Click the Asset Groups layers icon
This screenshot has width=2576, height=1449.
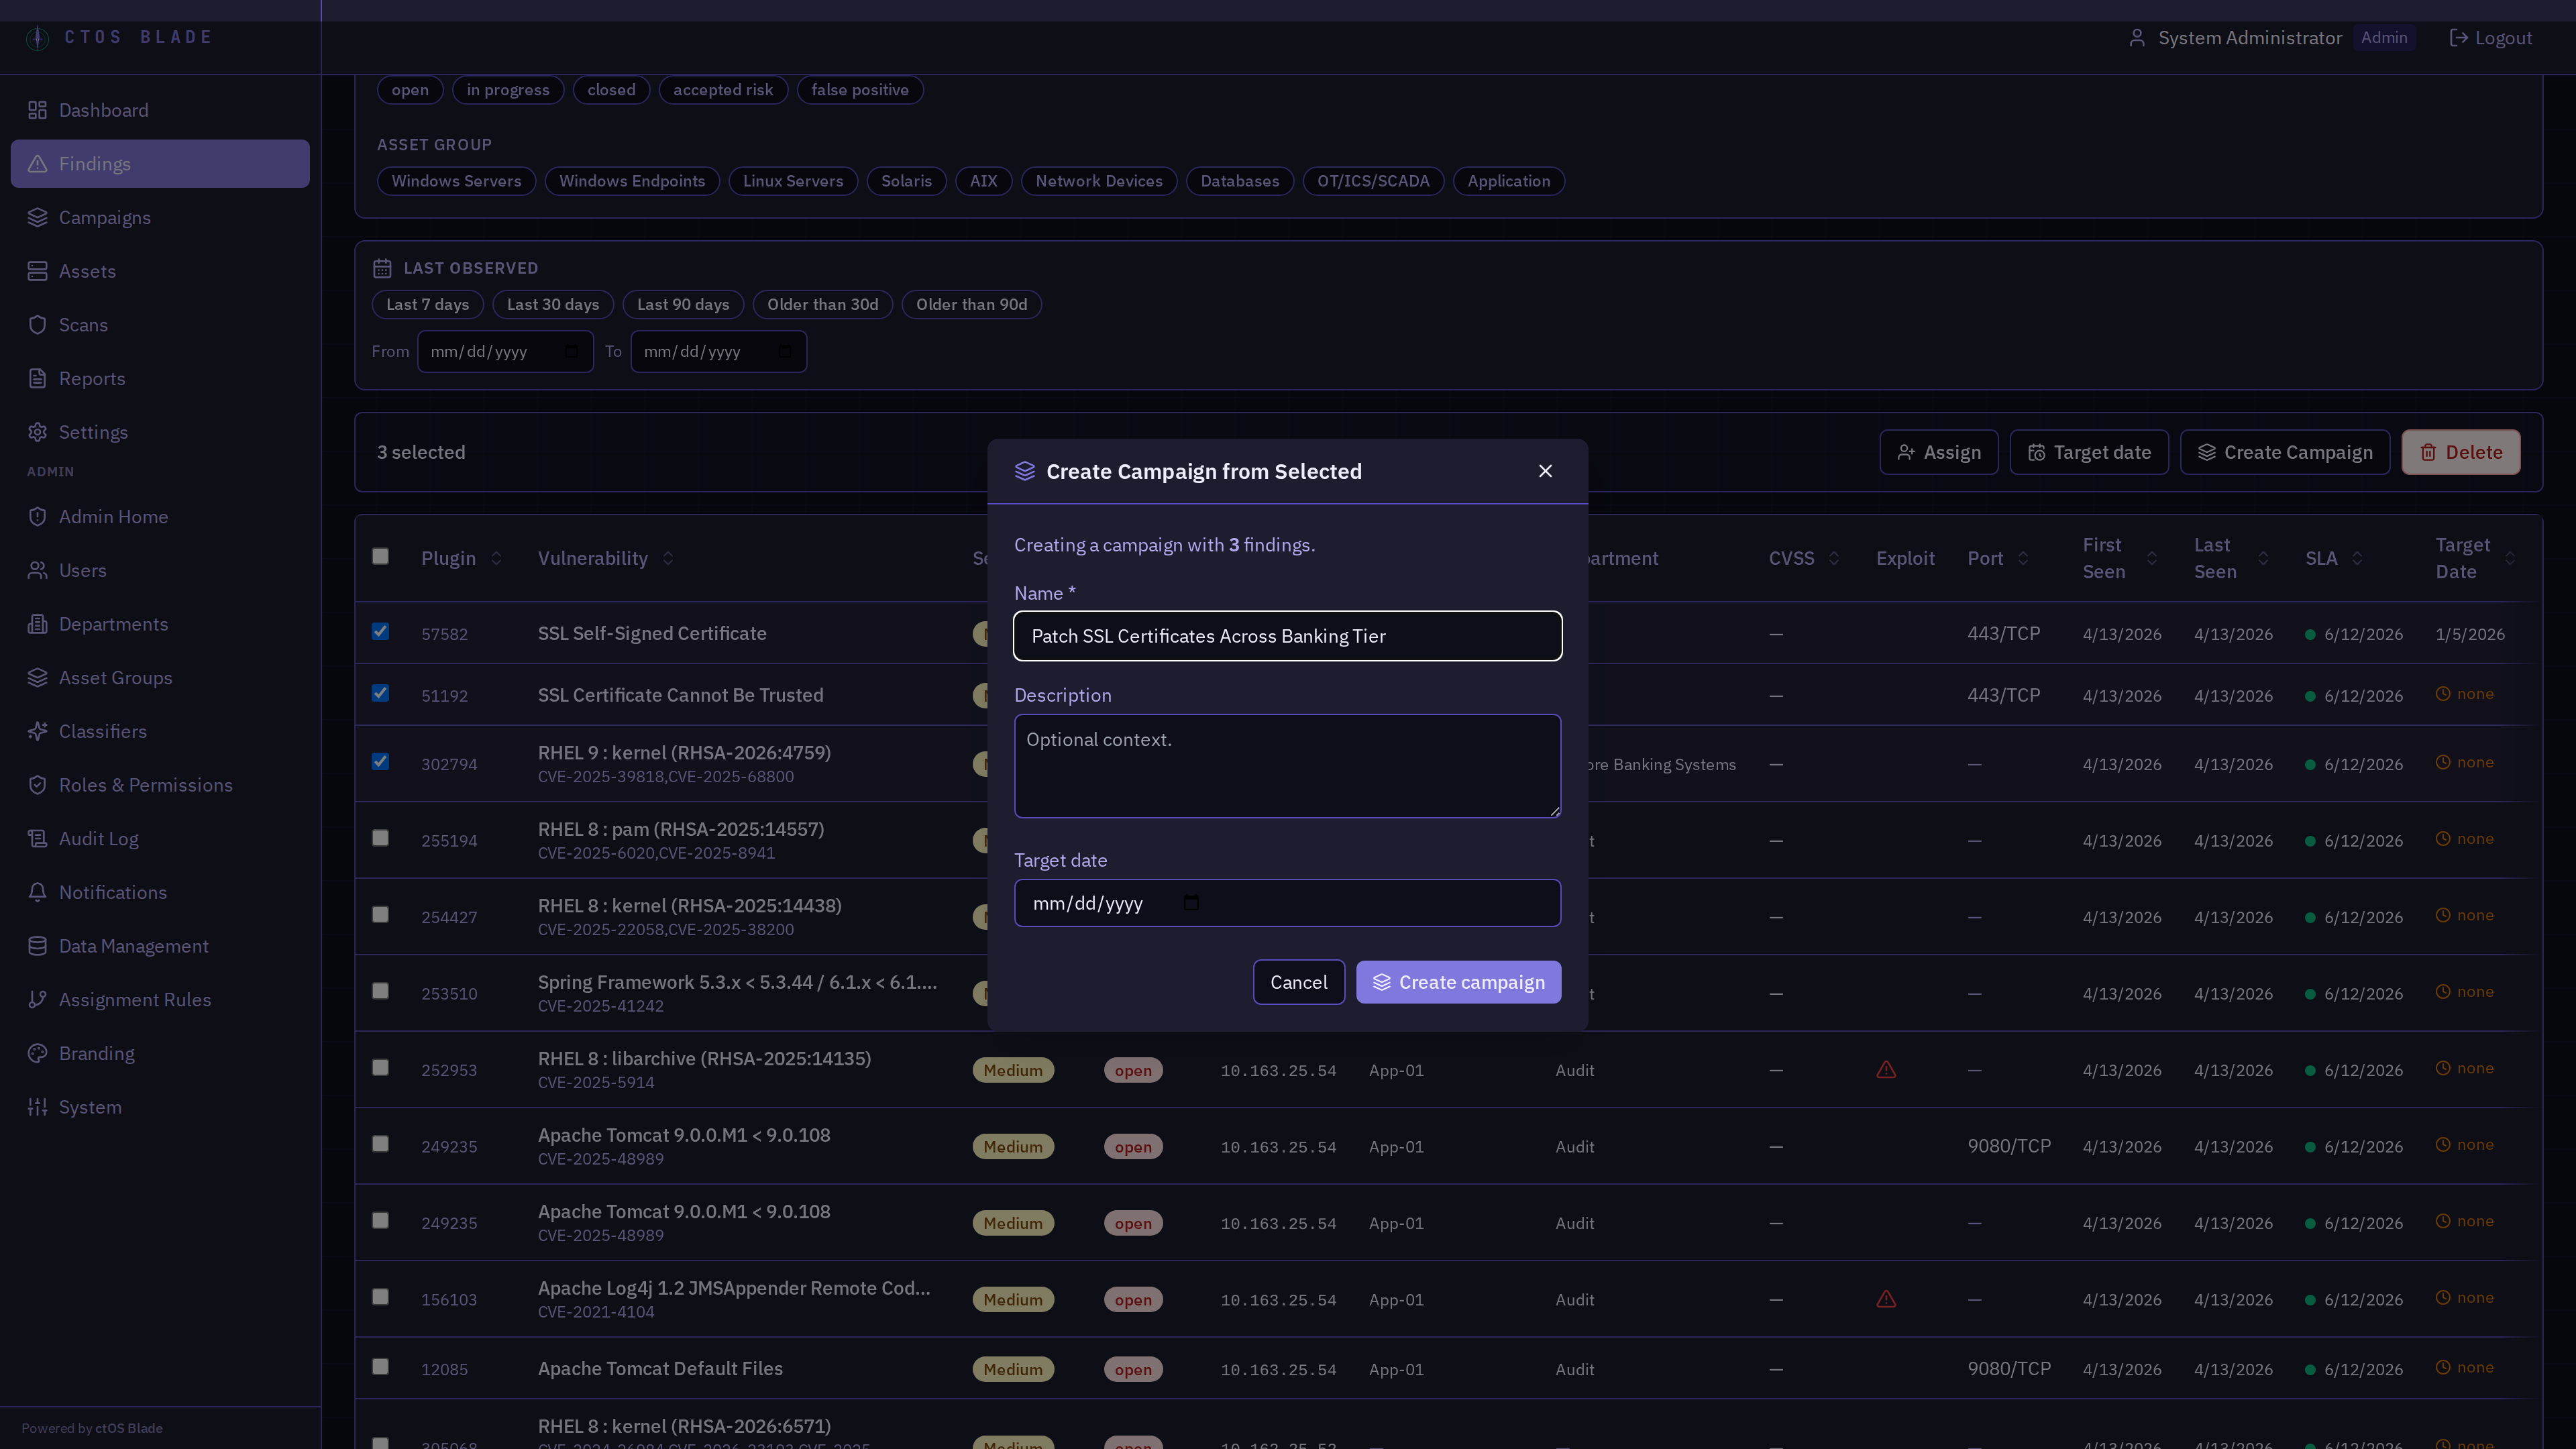coord(37,677)
